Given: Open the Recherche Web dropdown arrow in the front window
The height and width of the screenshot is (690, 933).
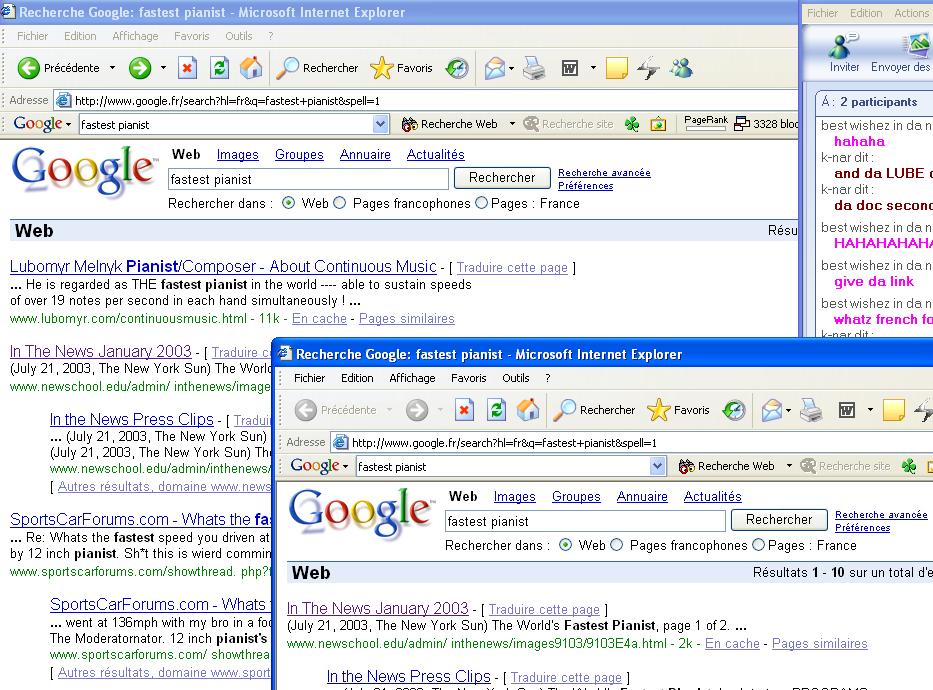Looking at the screenshot, I should click(789, 466).
